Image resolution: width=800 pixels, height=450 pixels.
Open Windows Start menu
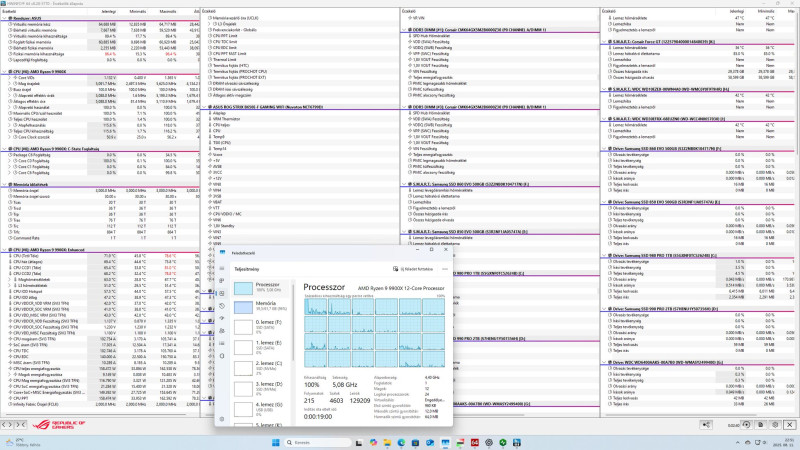click(x=276, y=442)
